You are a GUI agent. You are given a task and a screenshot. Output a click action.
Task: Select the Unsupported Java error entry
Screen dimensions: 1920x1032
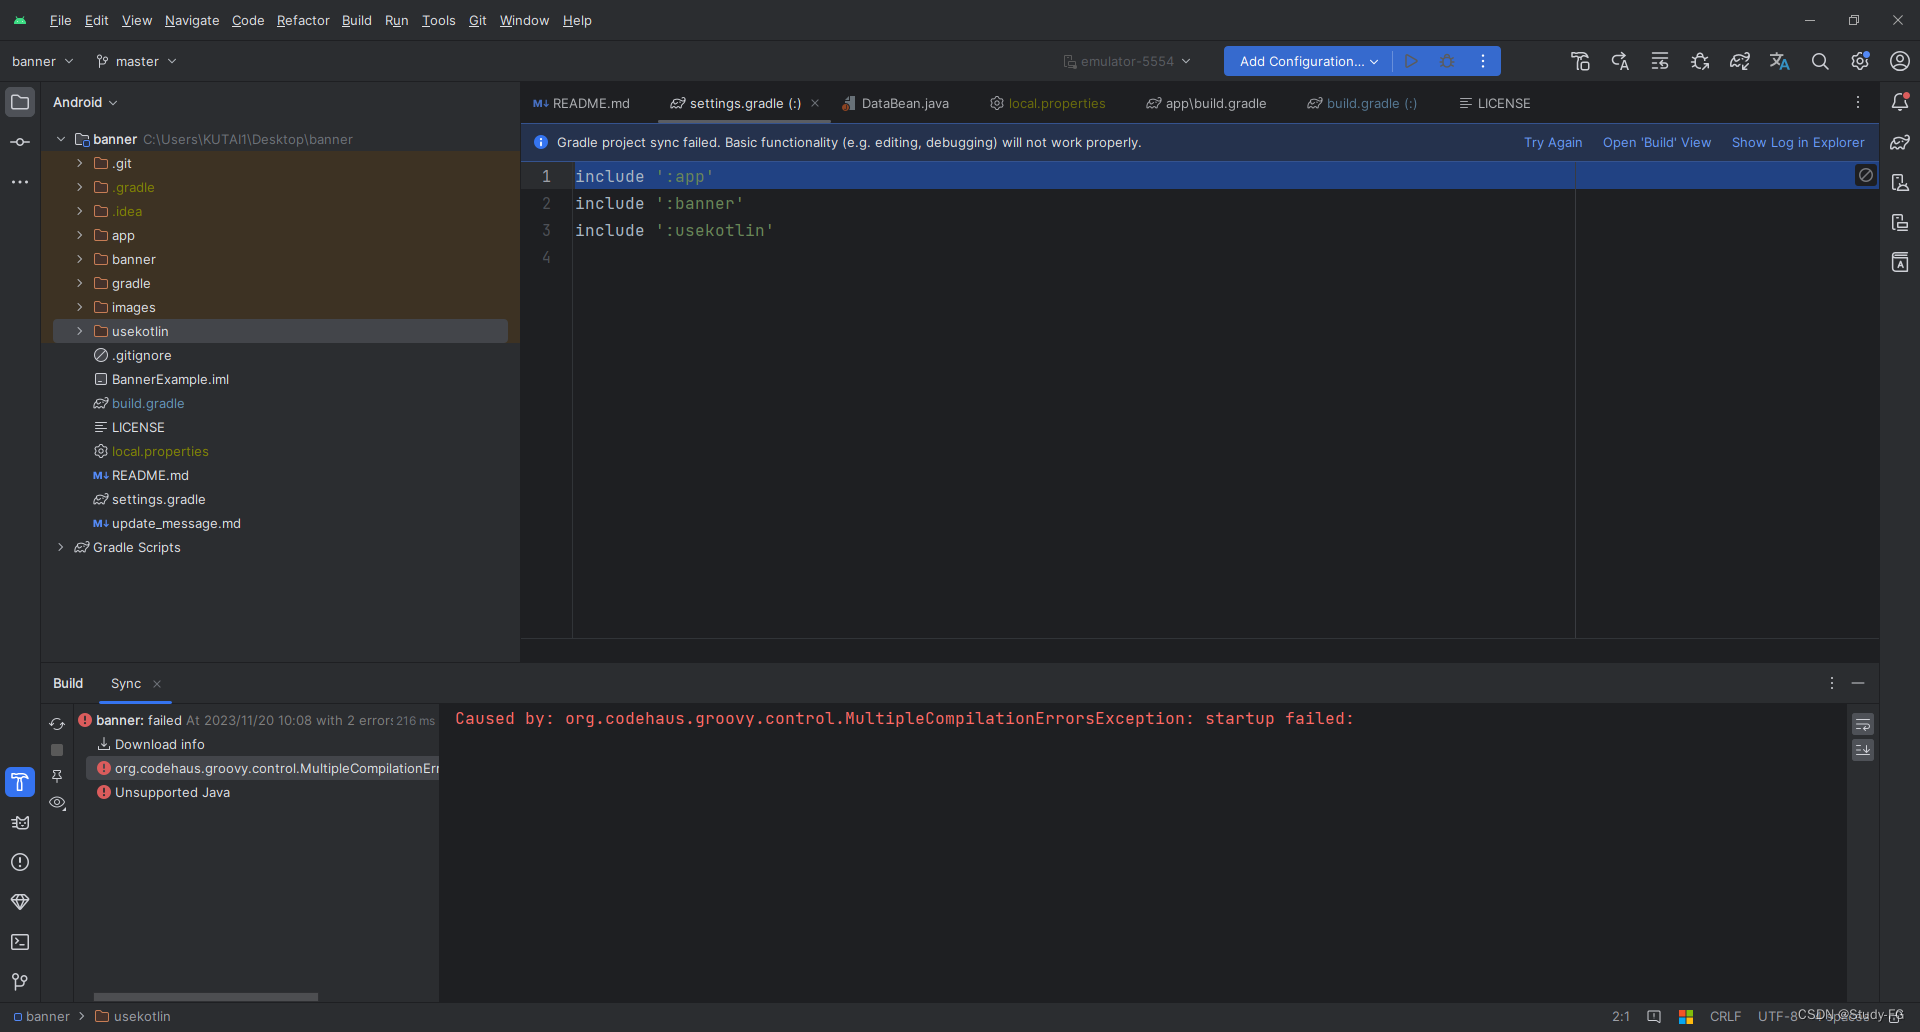point(172,792)
